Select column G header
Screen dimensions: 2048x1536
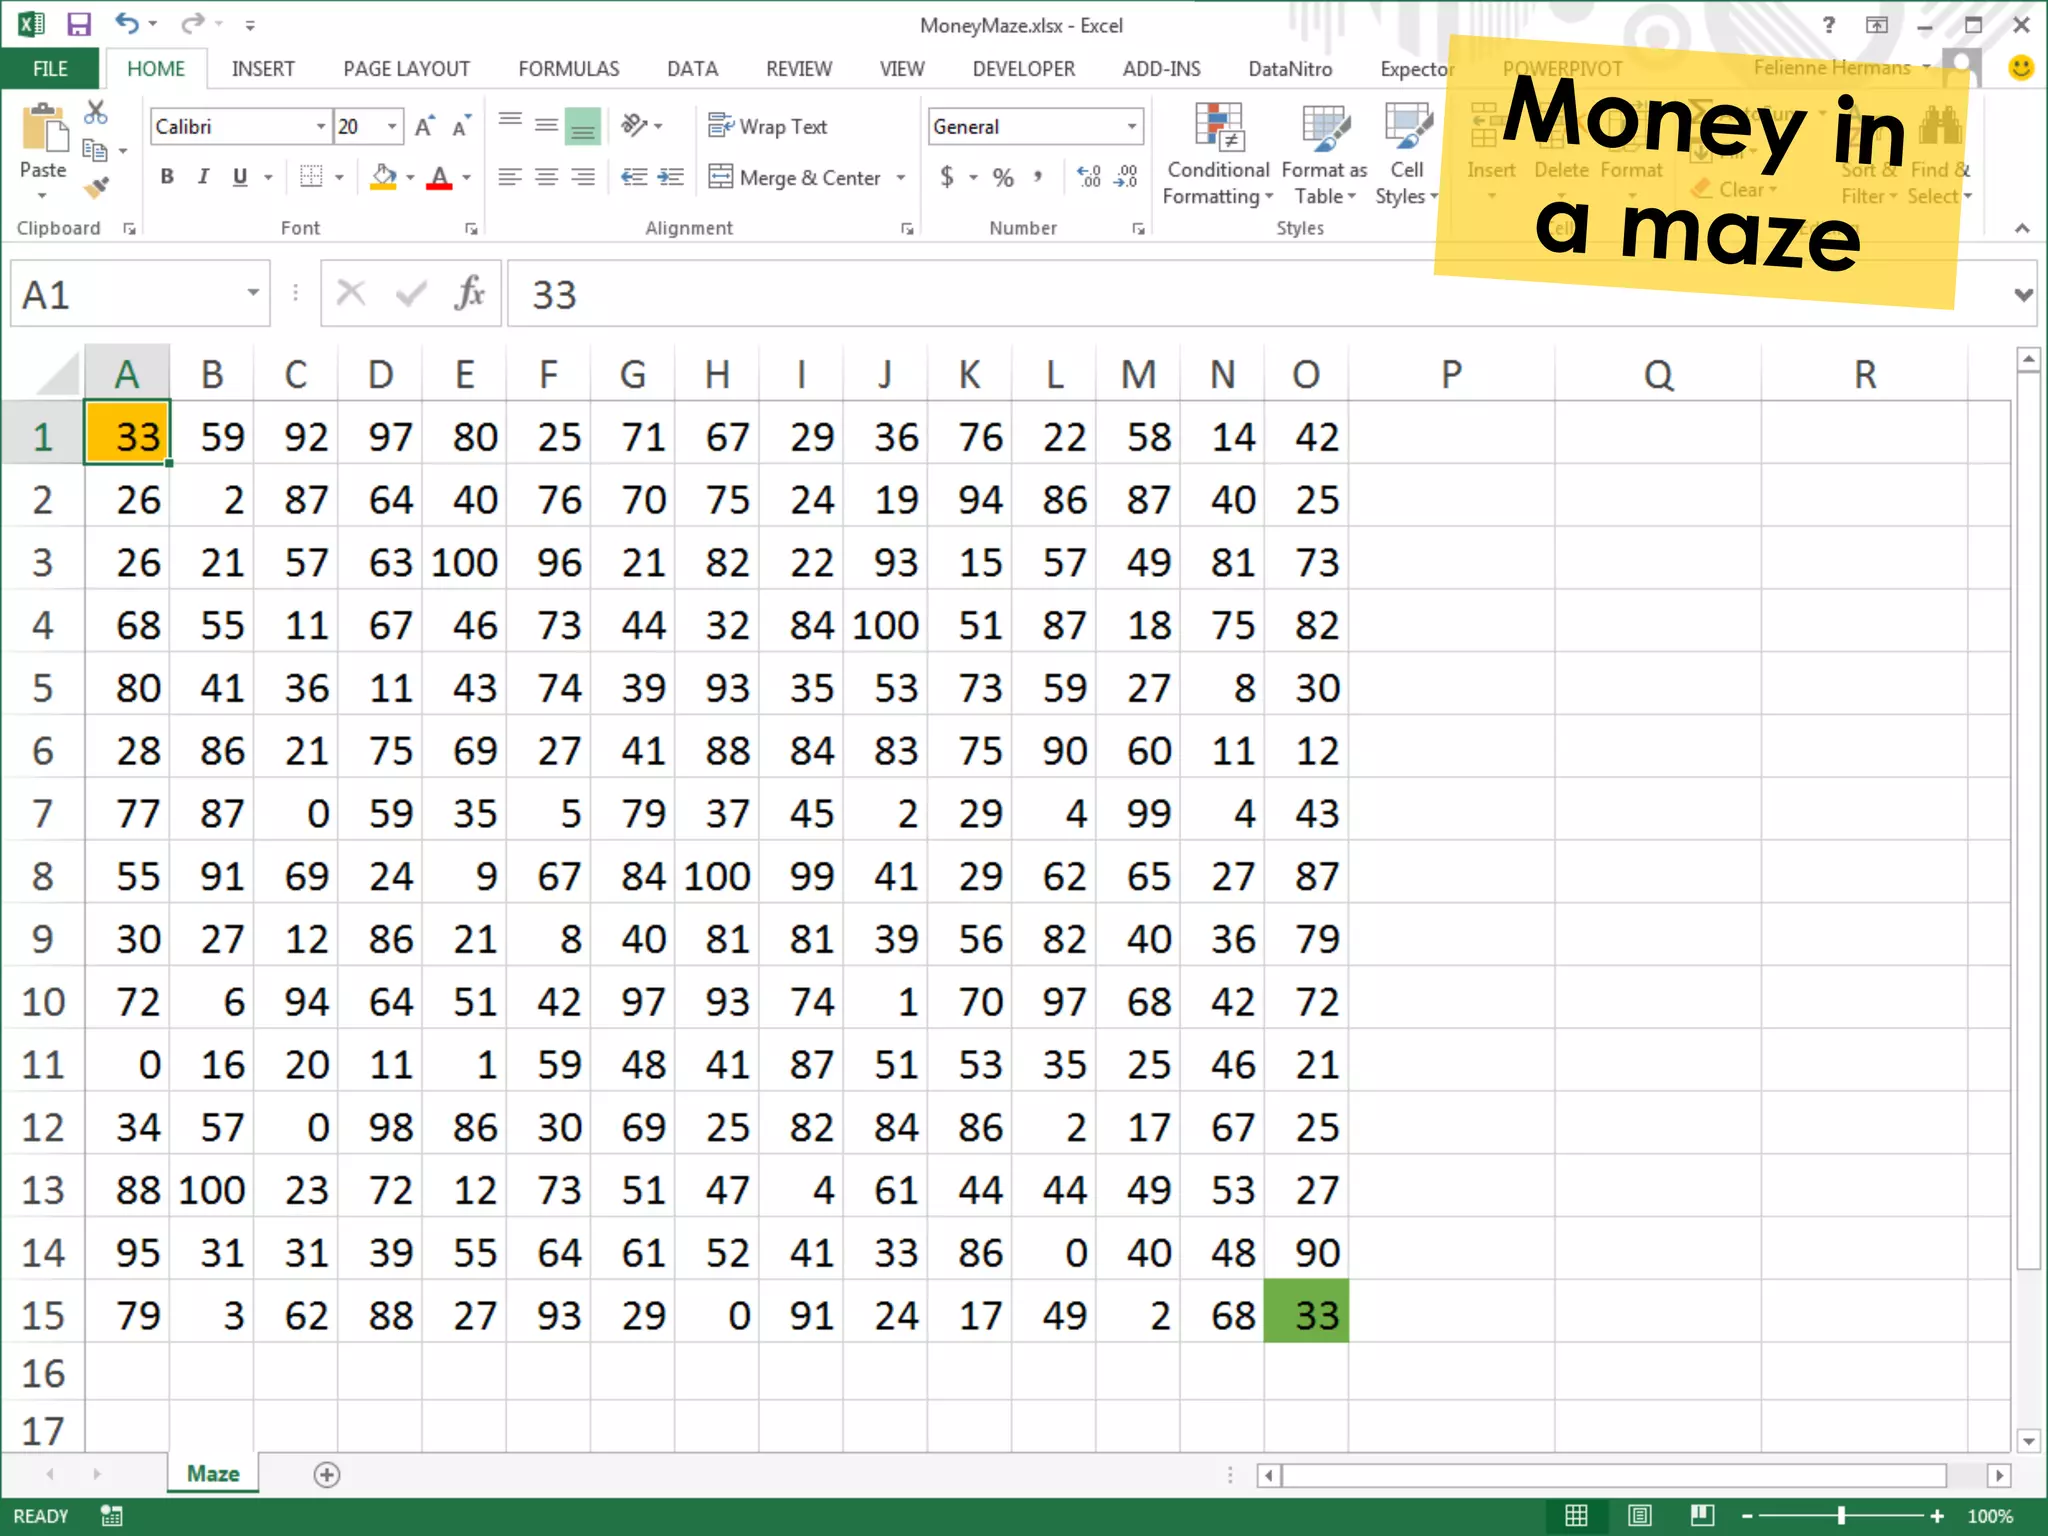pyautogui.click(x=632, y=374)
